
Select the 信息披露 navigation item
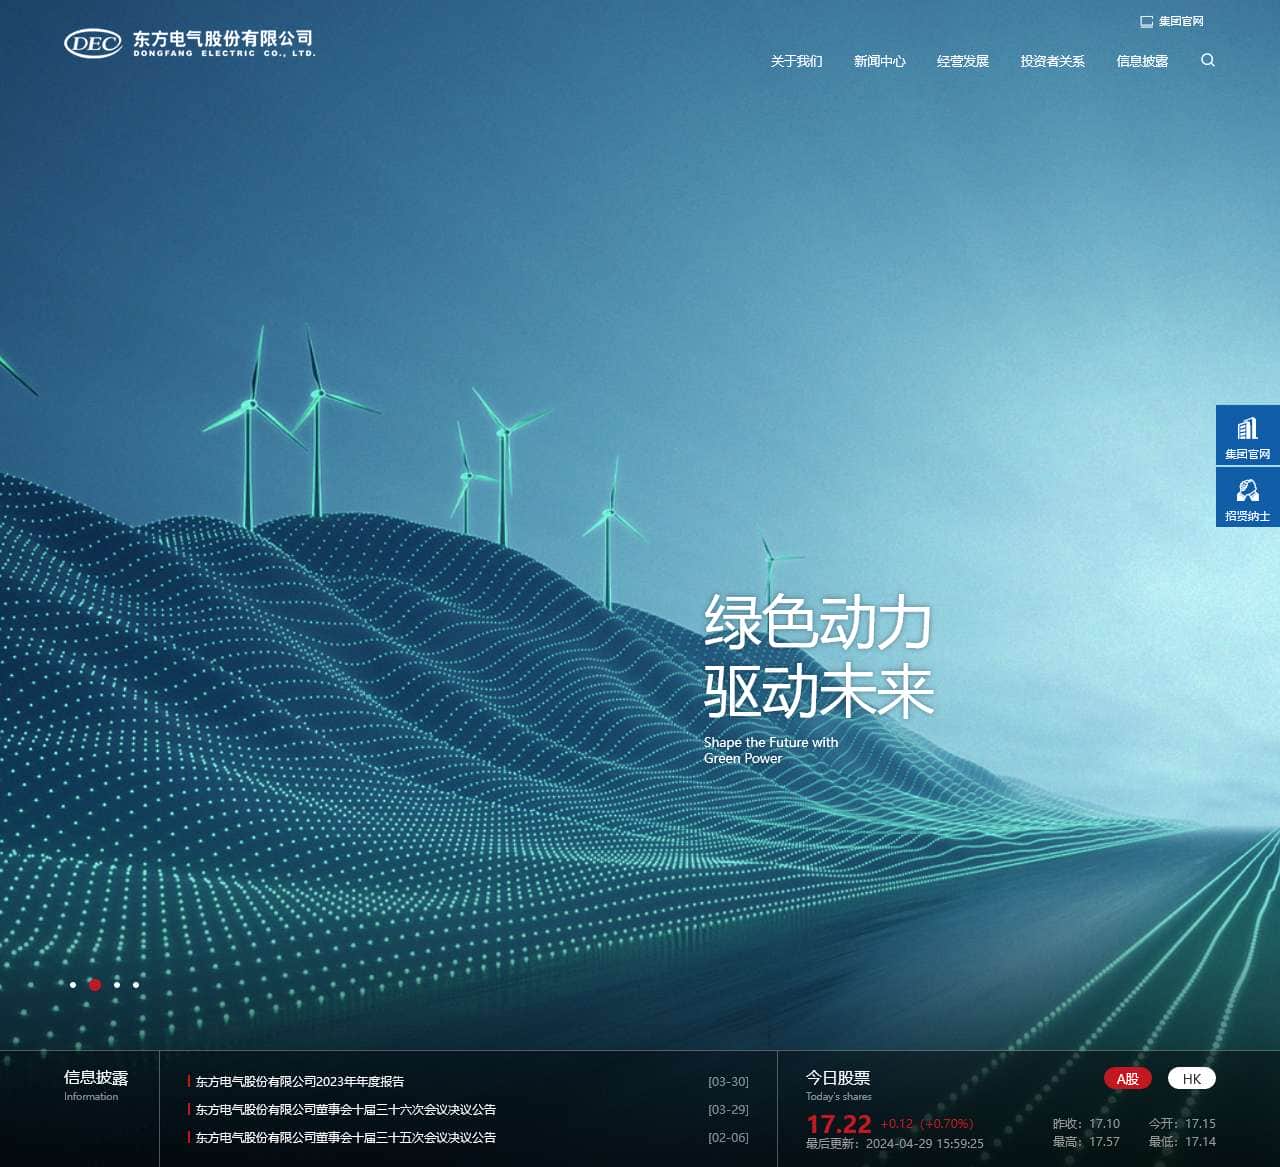[x=1143, y=61]
